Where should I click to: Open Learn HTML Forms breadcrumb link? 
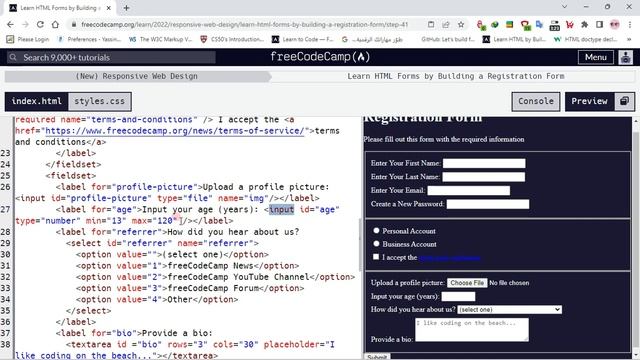(x=456, y=76)
